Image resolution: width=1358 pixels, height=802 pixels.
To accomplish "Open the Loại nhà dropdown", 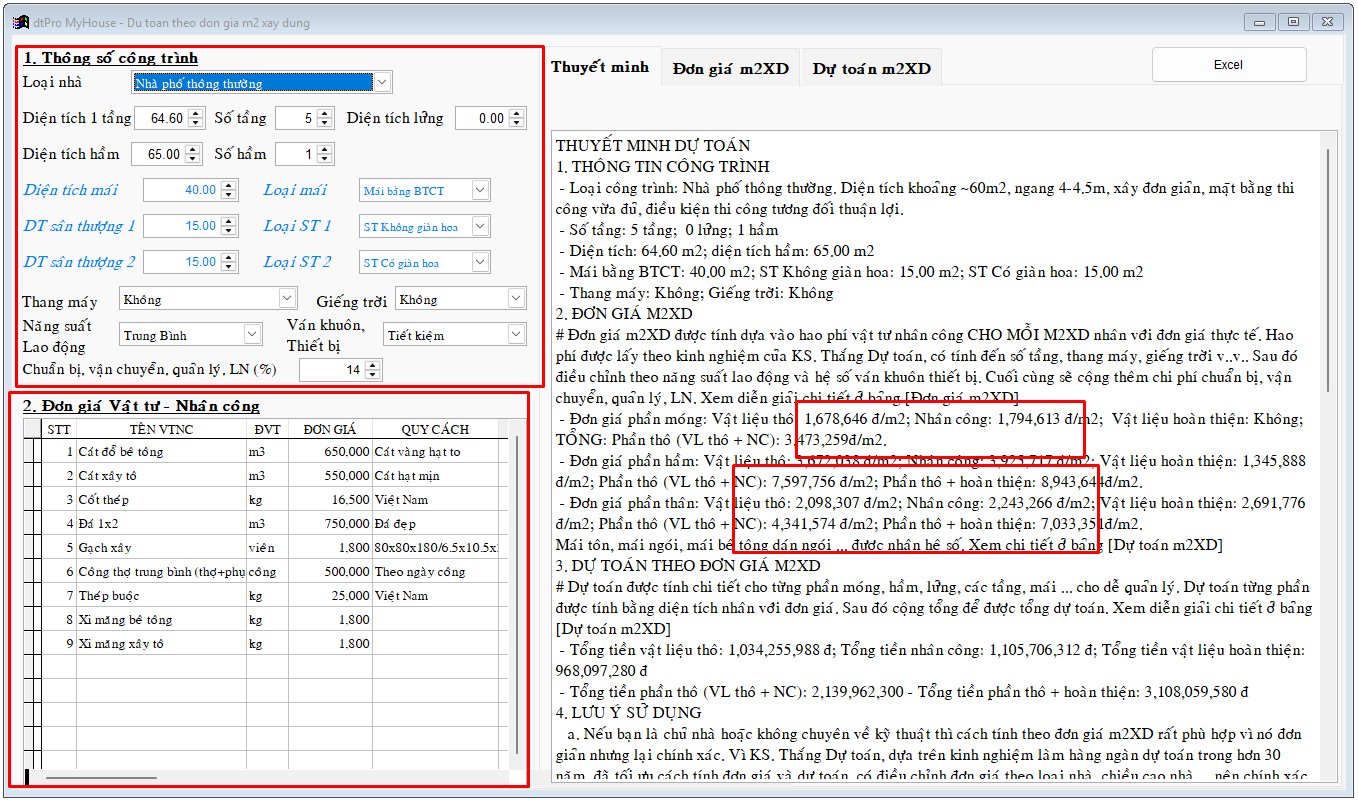I will click(382, 82).
